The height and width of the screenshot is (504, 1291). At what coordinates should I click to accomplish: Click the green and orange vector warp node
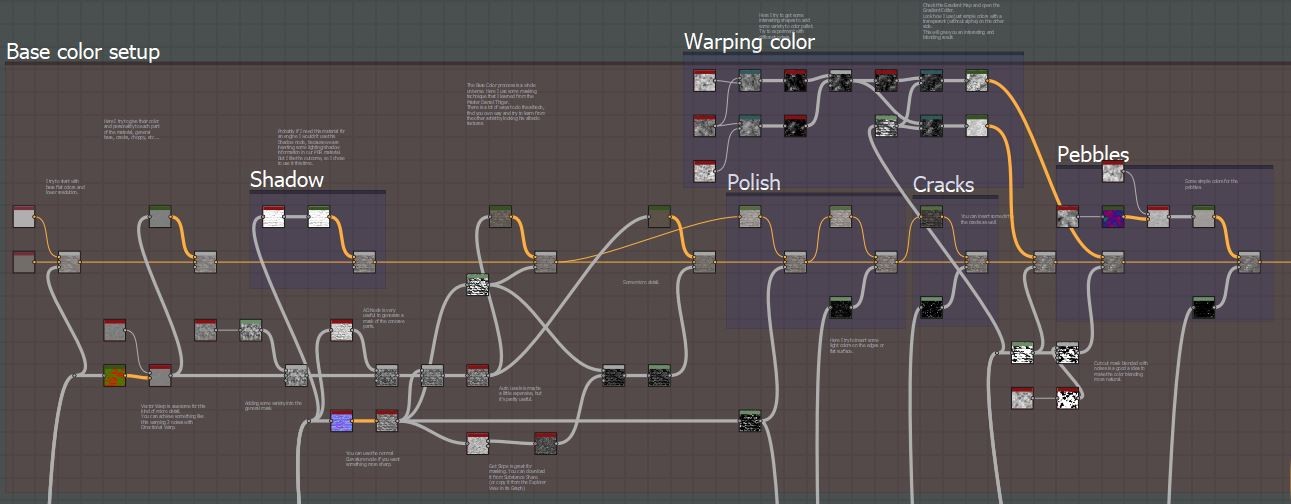click(115, 375)
